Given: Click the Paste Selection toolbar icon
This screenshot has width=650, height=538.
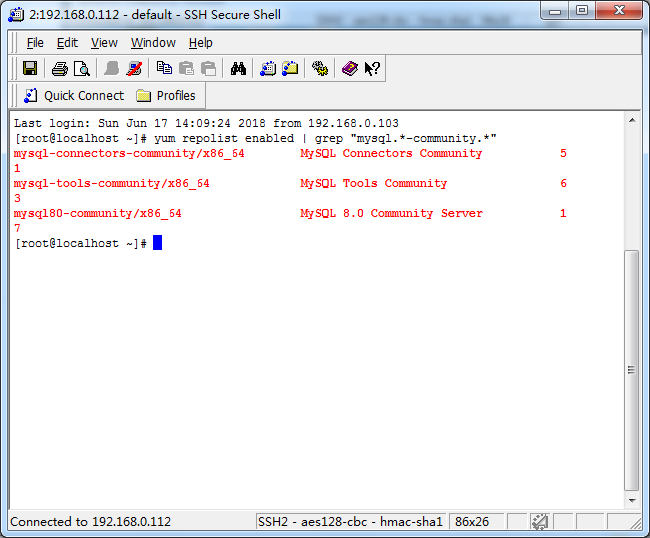Looking at the screenshot, I should tap(209, 68).
